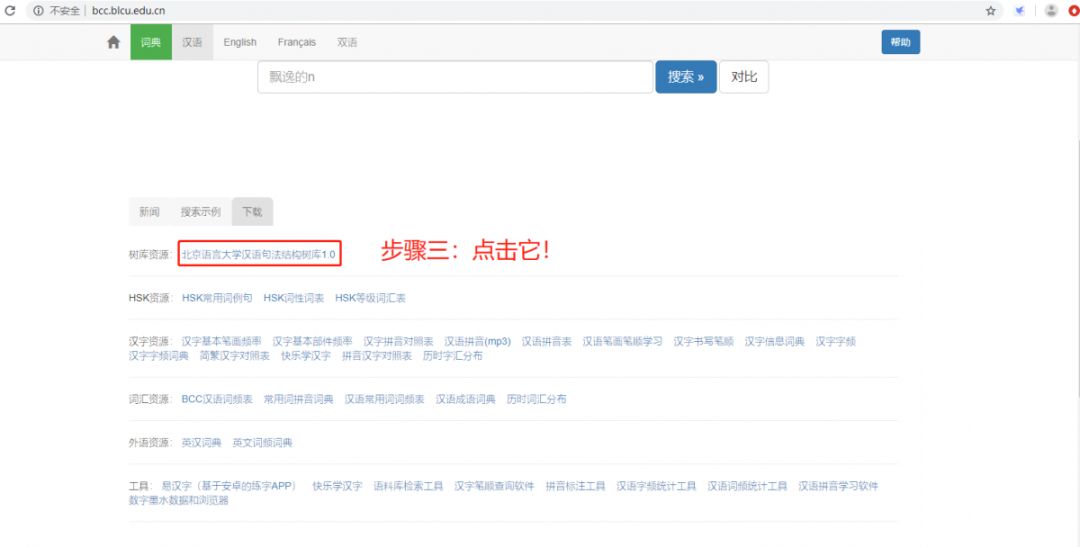Click the not-secure site info icon
This screenshot has height=547, width=1080.
[x=38, y=11]
